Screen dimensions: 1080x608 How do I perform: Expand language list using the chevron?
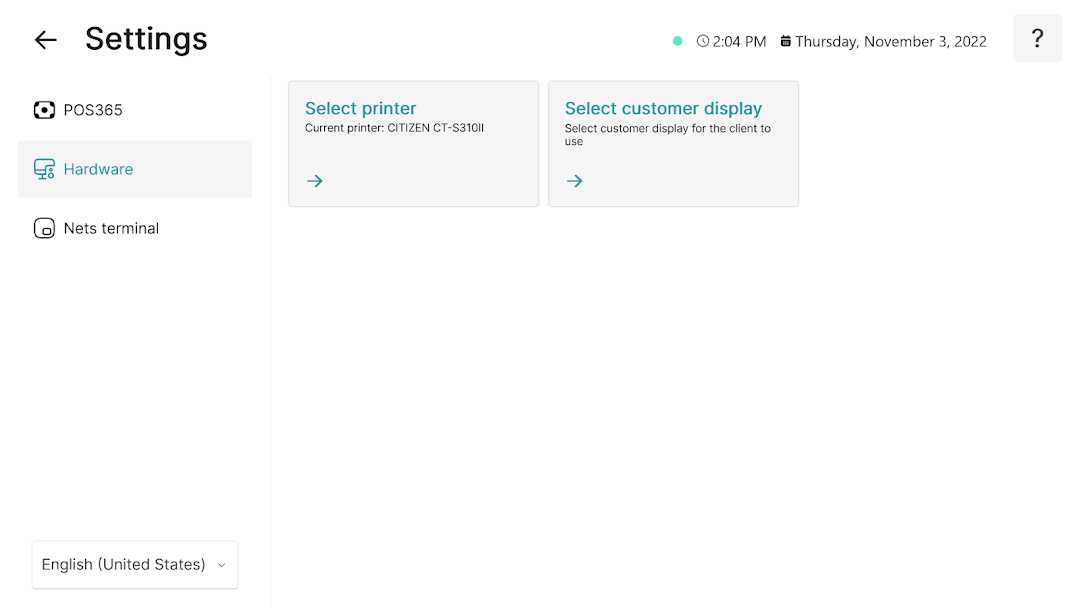(x=222, y=565)
